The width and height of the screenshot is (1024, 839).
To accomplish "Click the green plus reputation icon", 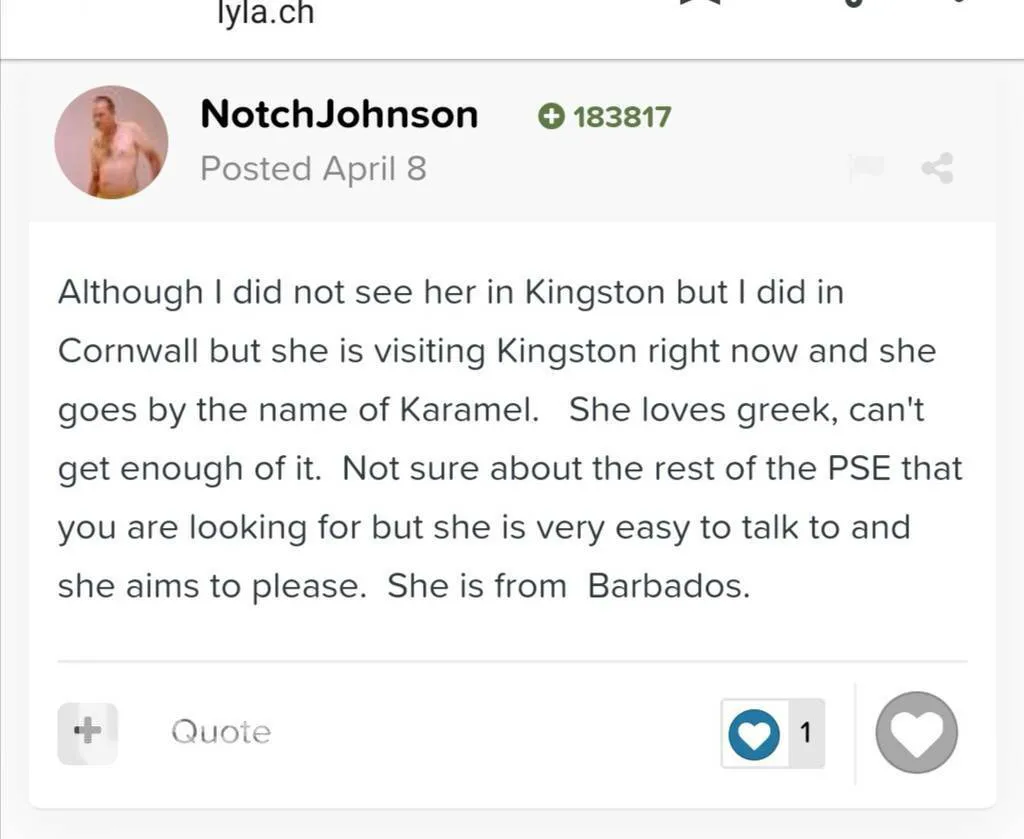I will click(549, 117).
